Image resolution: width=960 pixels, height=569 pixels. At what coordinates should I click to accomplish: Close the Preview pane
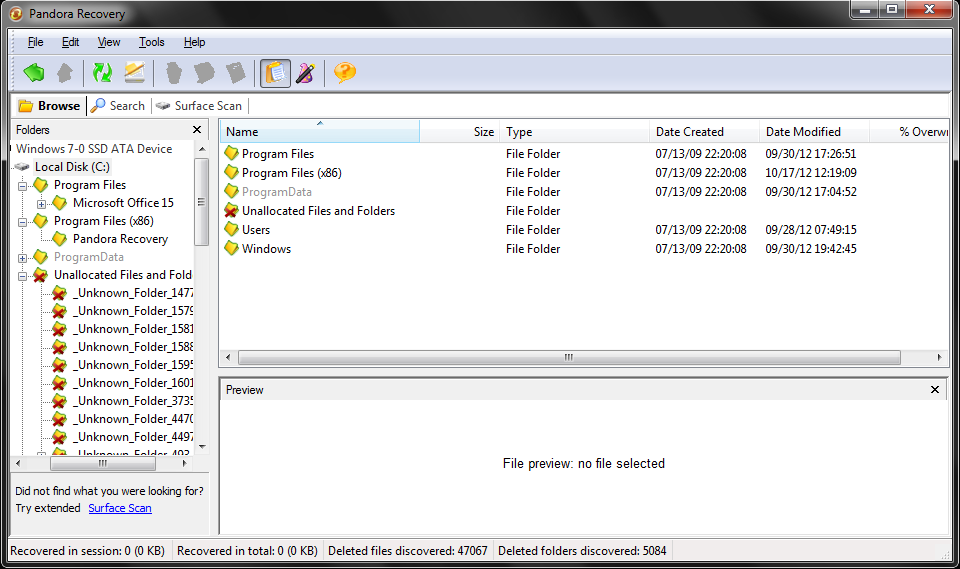[x=934, y=389]
